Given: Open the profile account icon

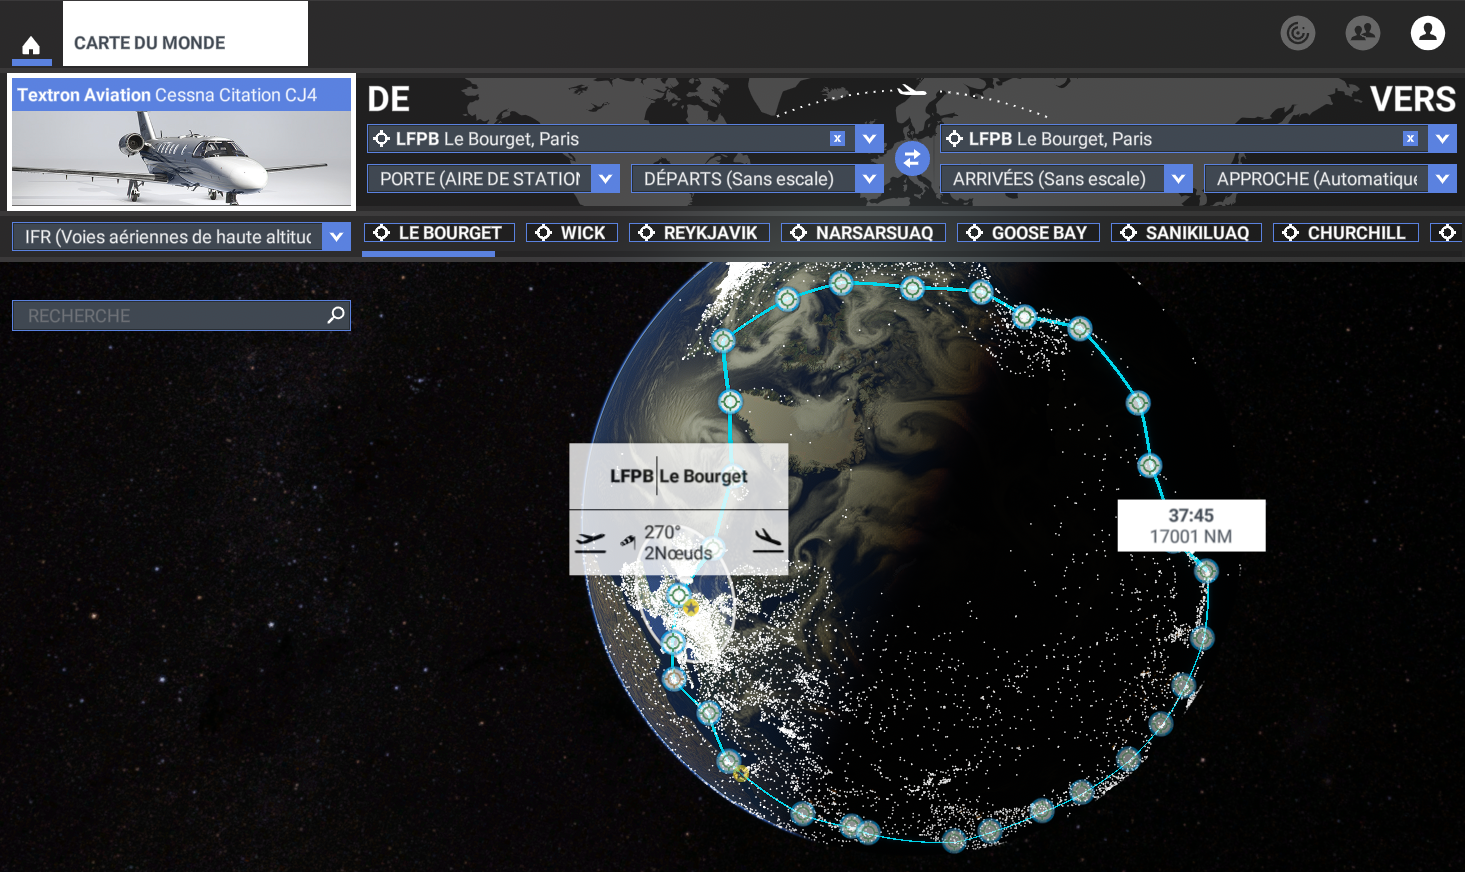Looking at the screenshot, I should tap(1428, 33).
